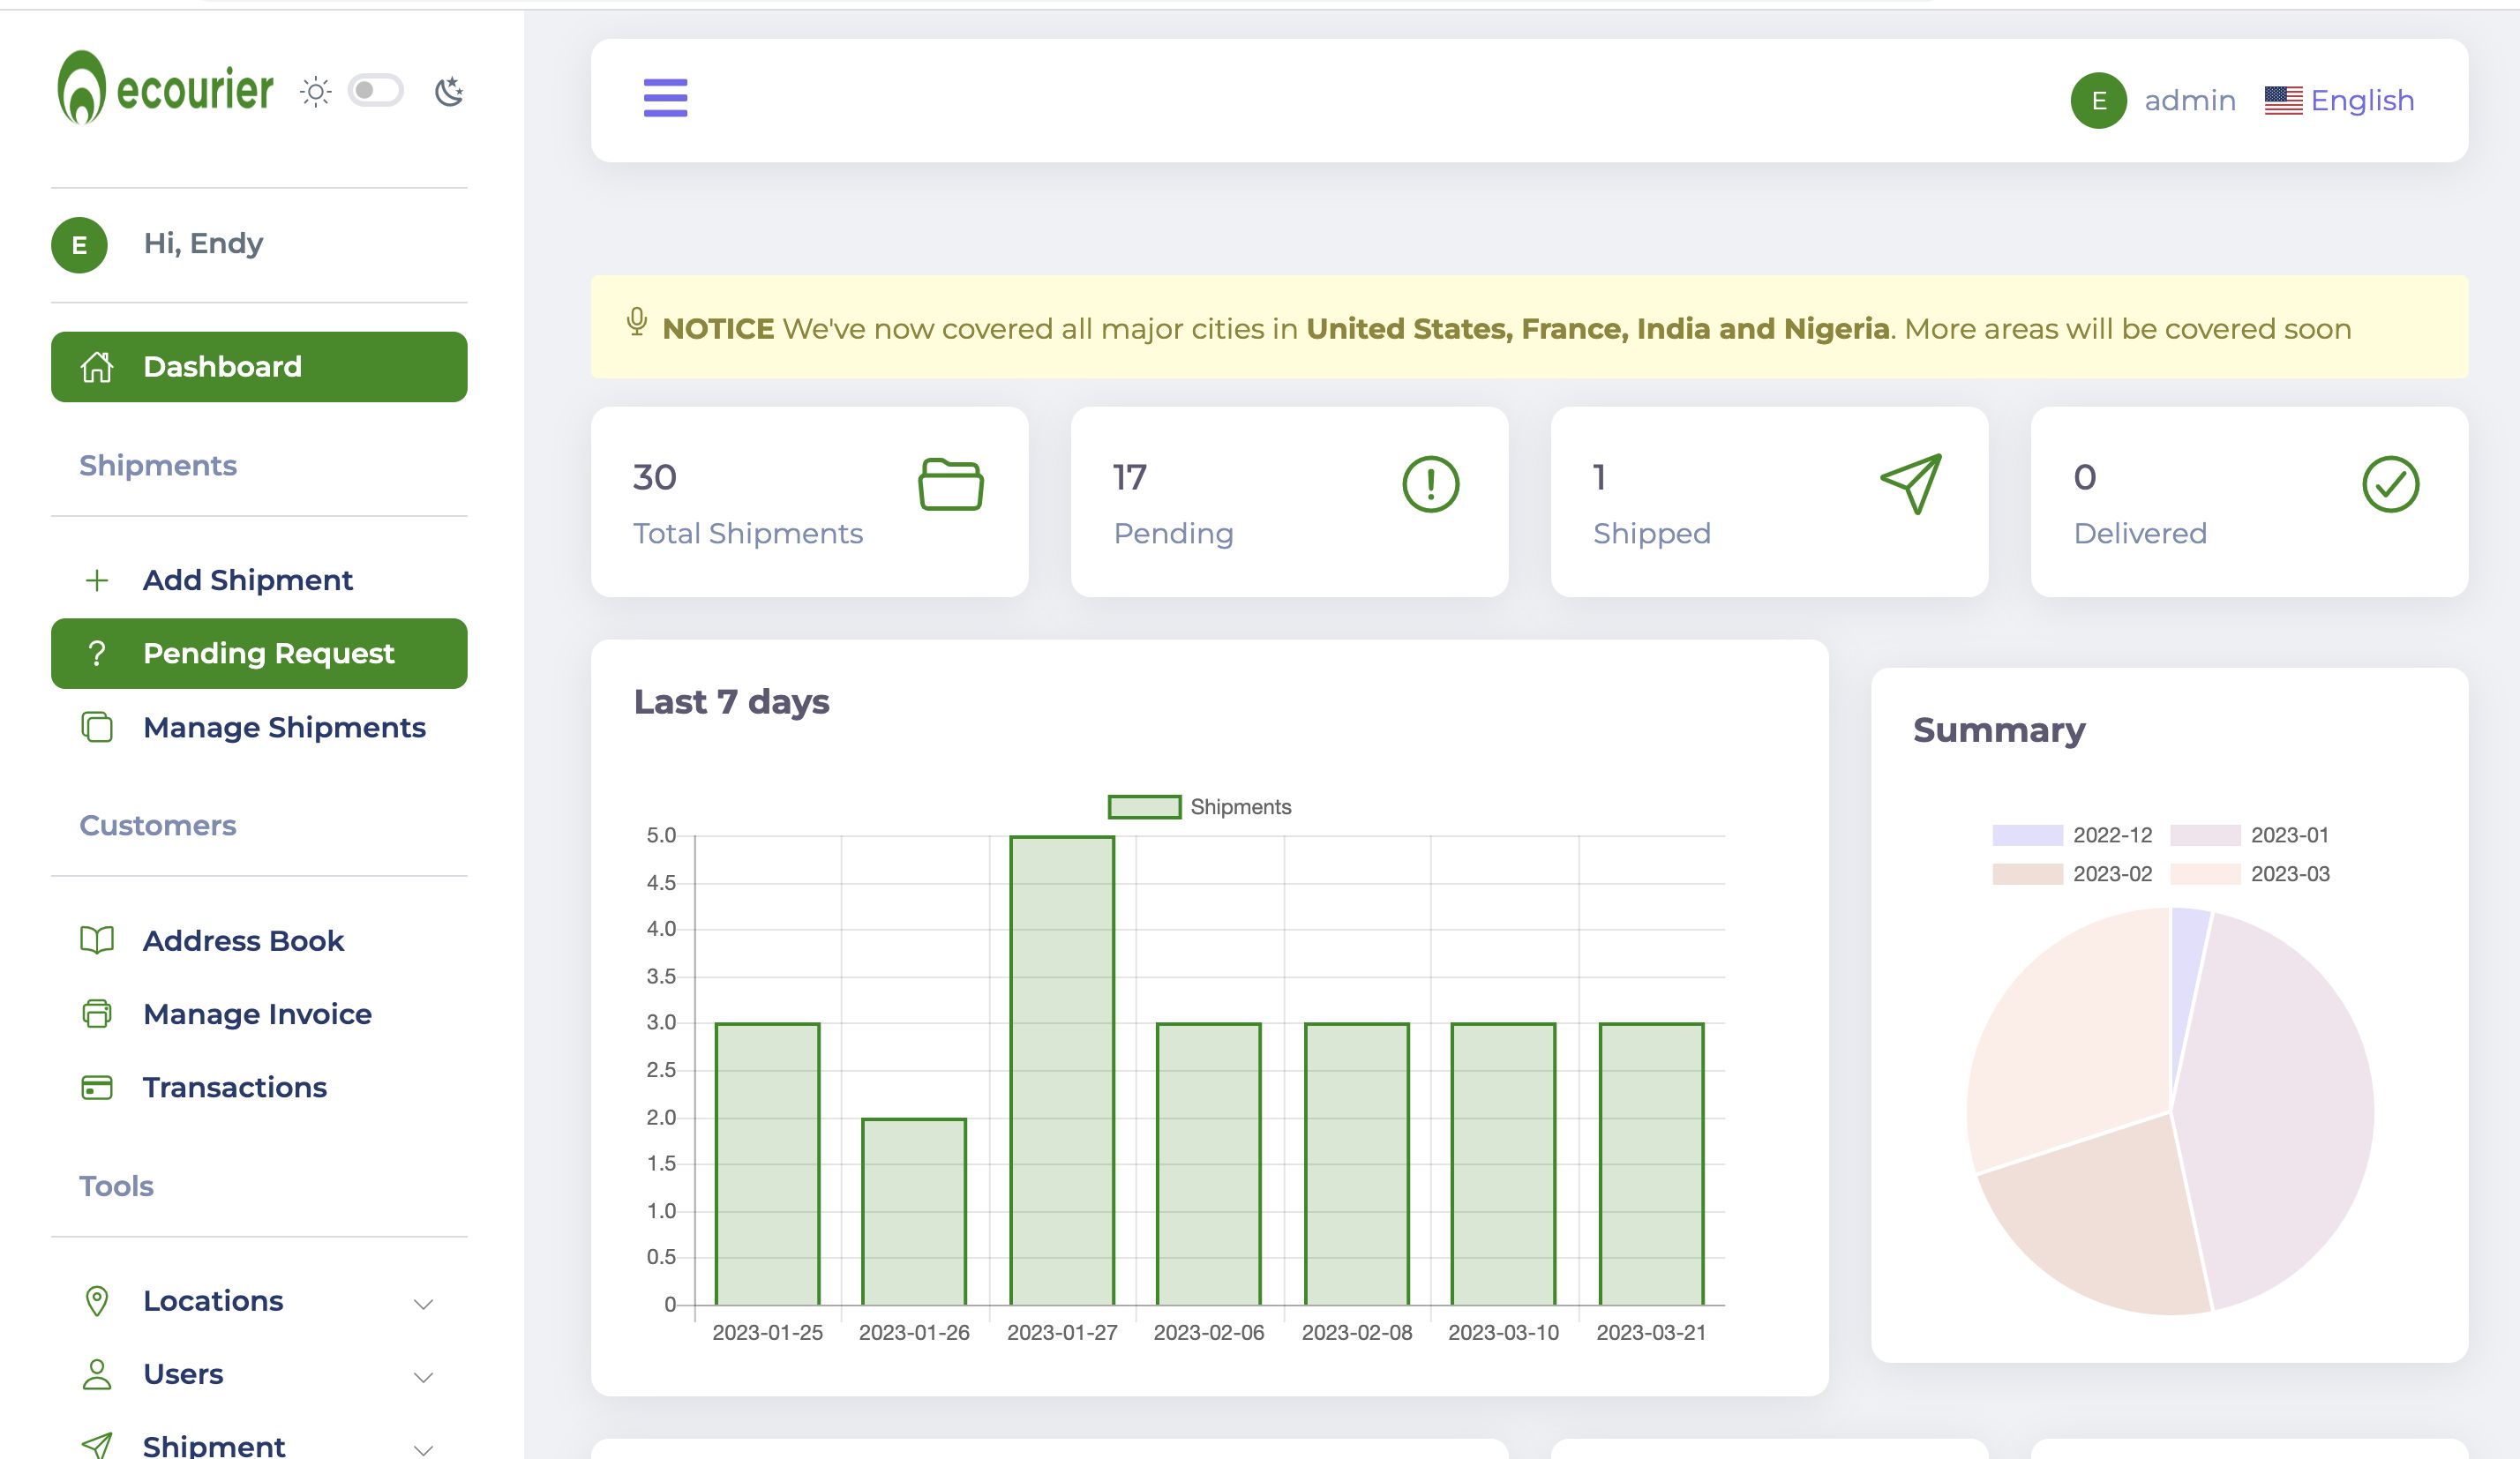The image size is (2520, 1459).
Task: Click the sun light-mode icon
Action: pyautogui.click(x=315, y=92)
